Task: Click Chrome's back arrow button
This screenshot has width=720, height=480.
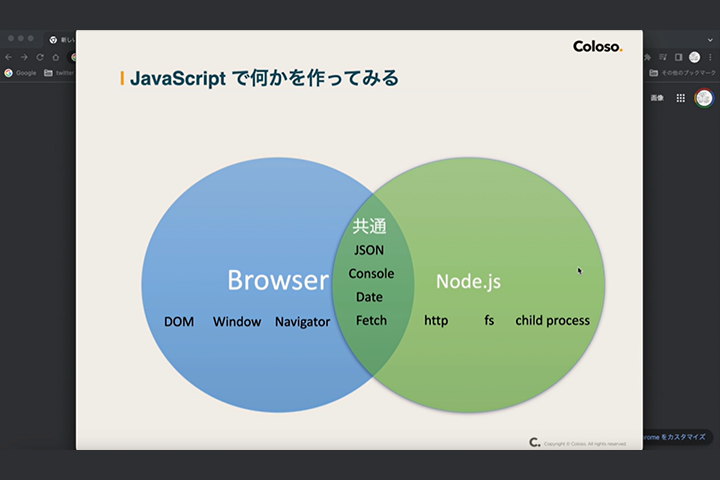Action: pos(8,57)
